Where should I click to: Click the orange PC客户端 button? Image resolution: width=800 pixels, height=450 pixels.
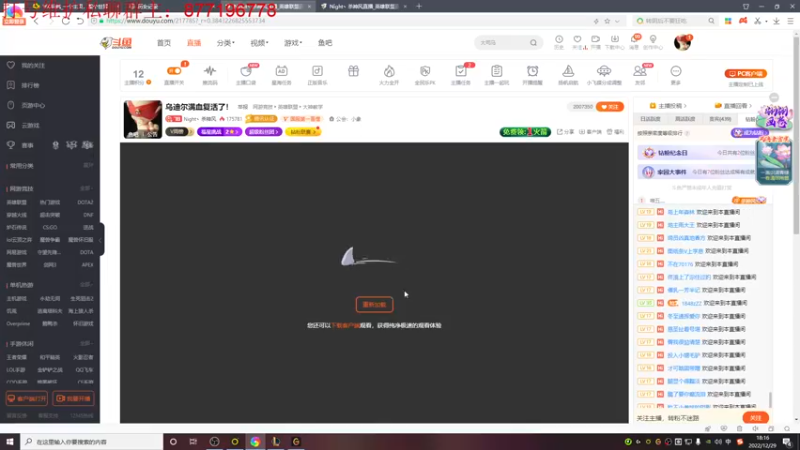745,73
